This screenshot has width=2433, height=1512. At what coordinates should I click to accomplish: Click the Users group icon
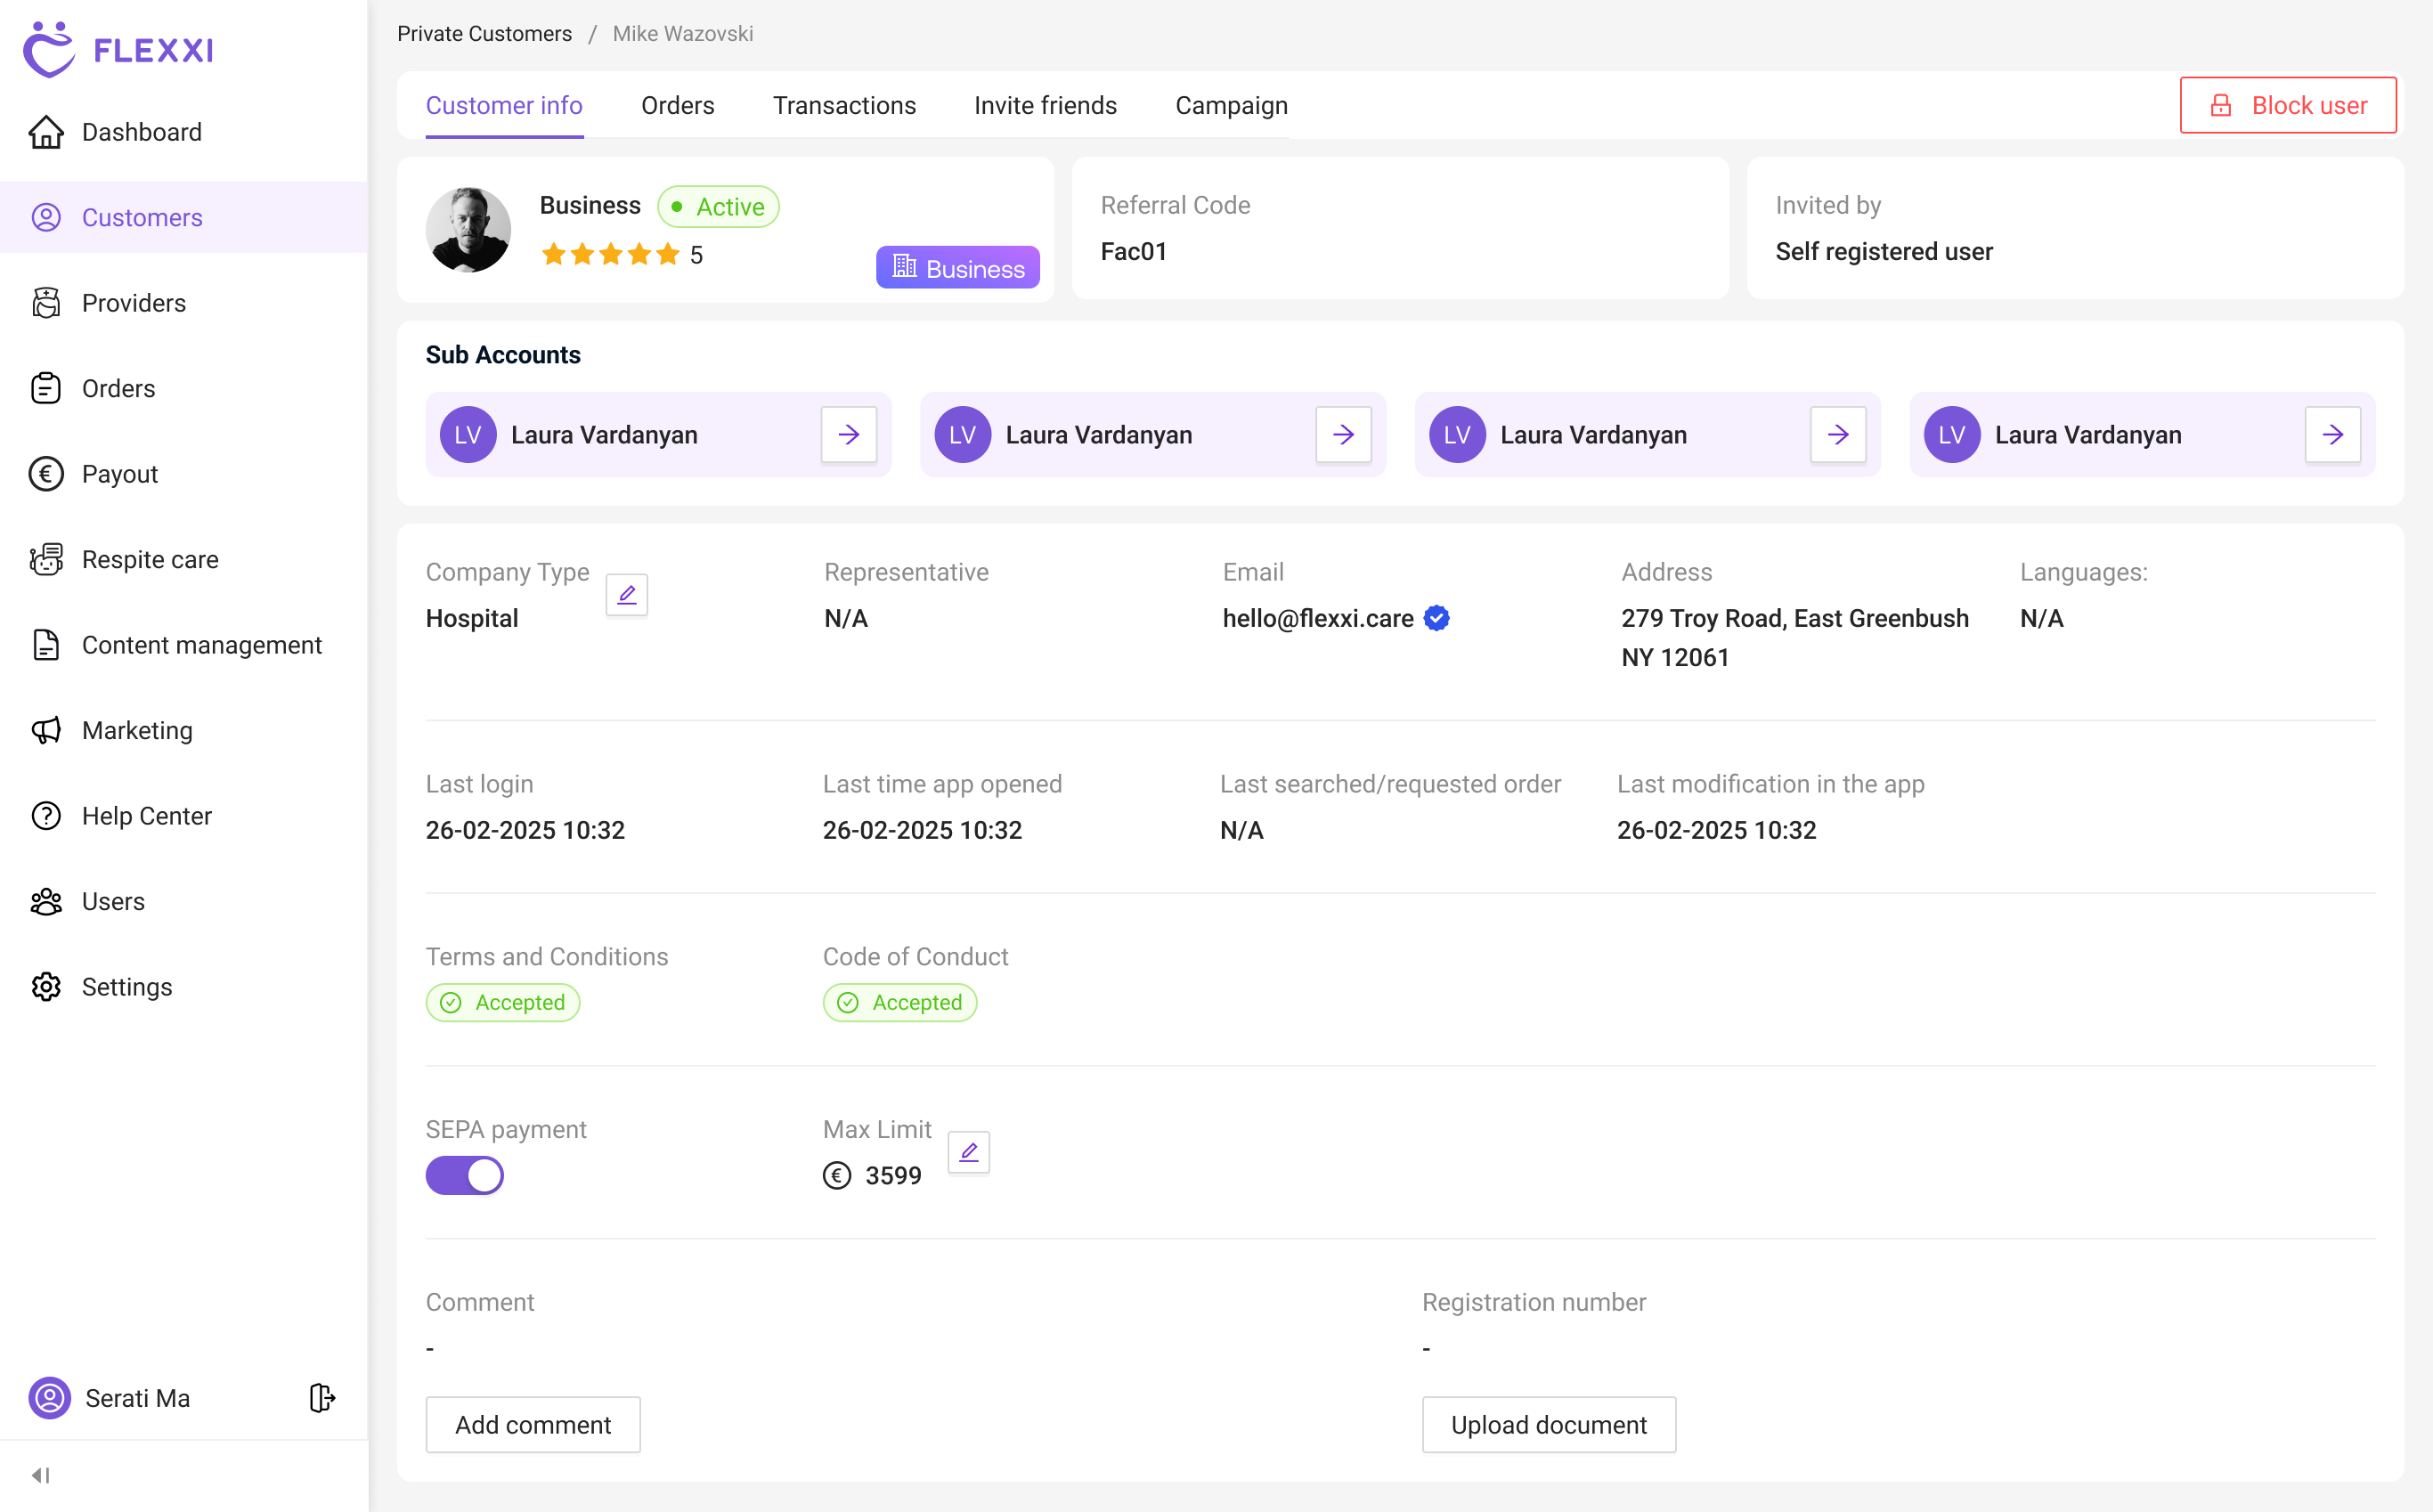pos(46,901)
